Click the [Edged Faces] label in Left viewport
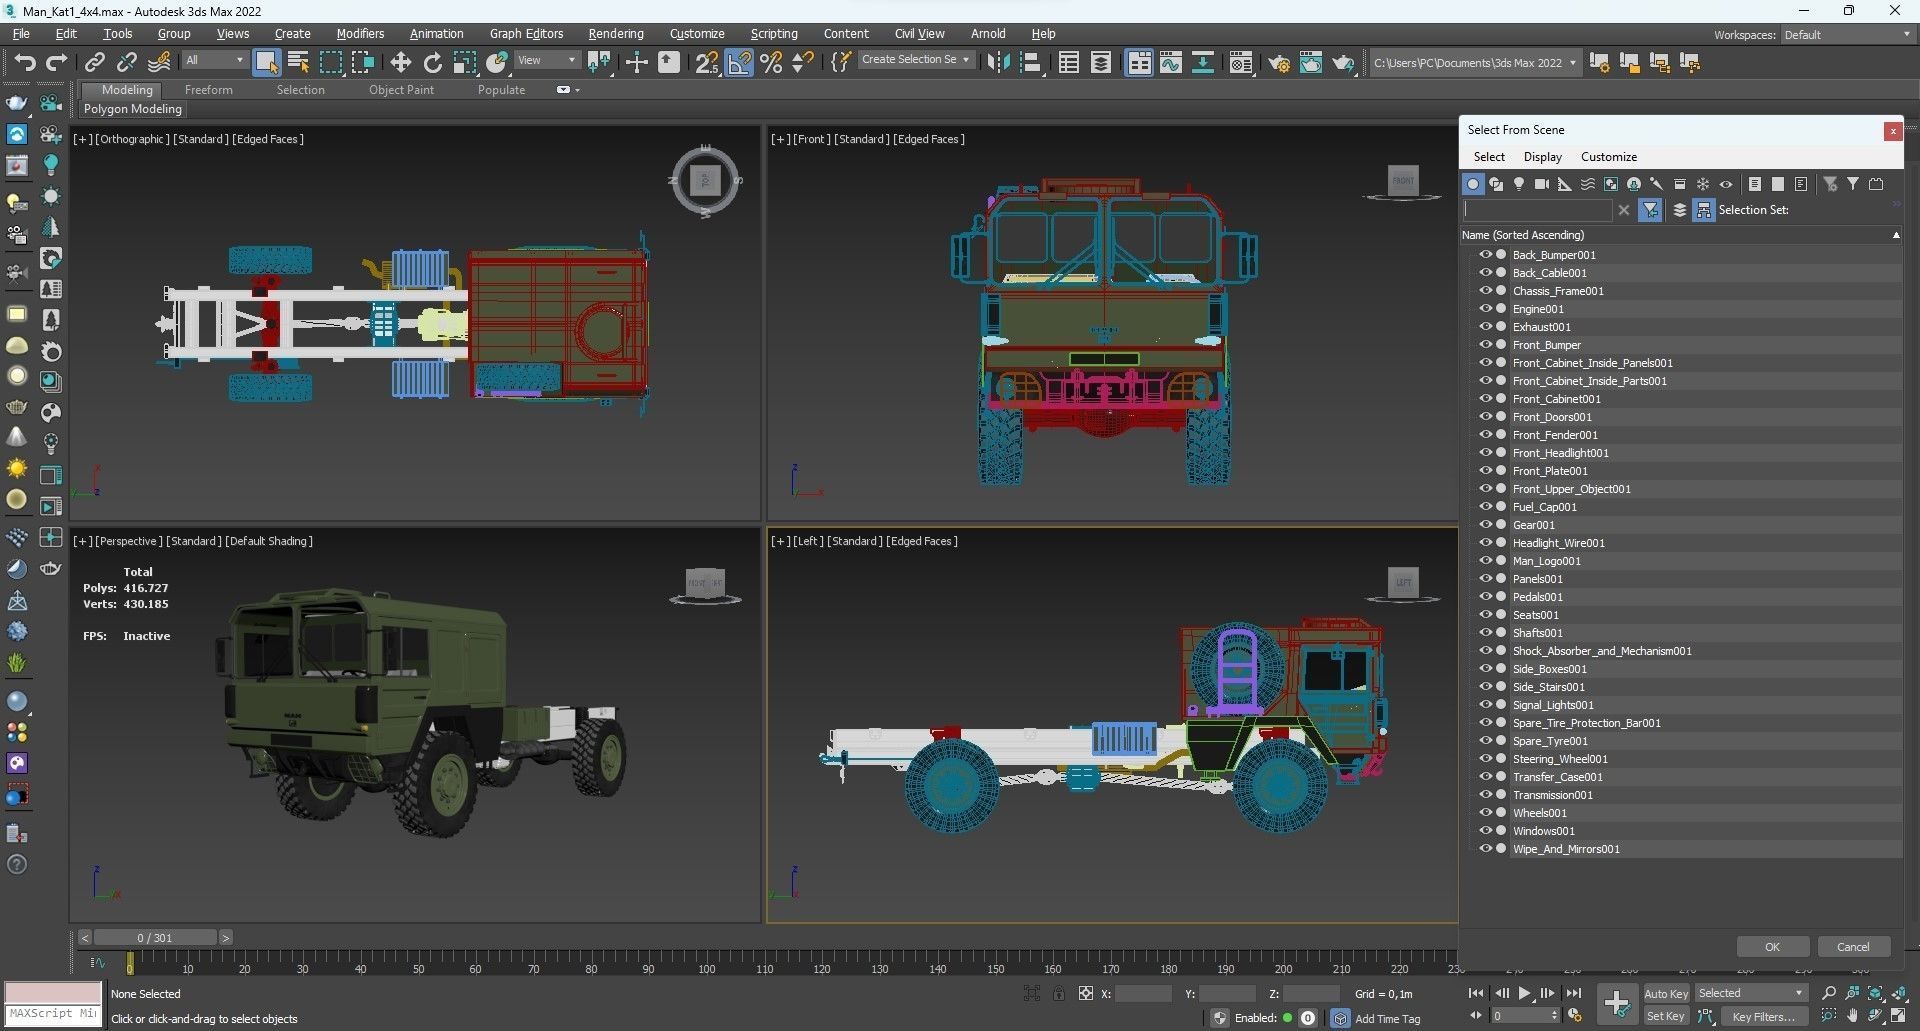 922,541
